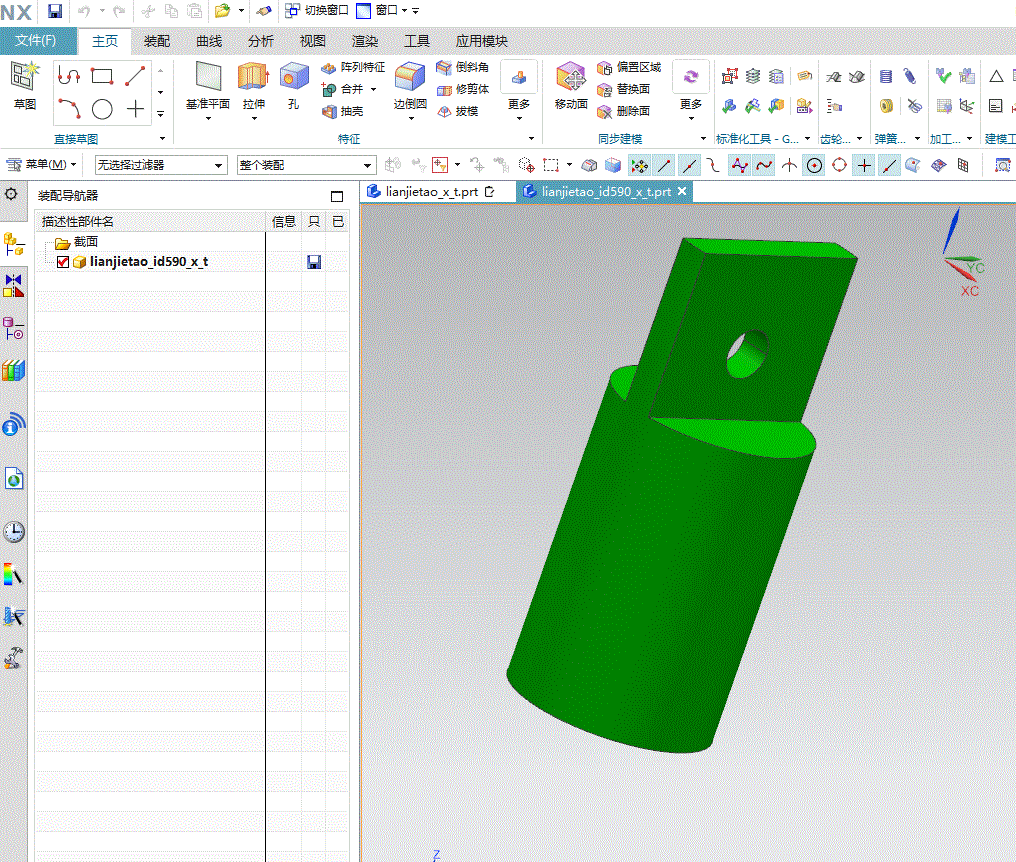Screen dimensions: 1016x862
Task: Switch to lianjietao_x_t.prt document tab
Action: tap(432, 192)
